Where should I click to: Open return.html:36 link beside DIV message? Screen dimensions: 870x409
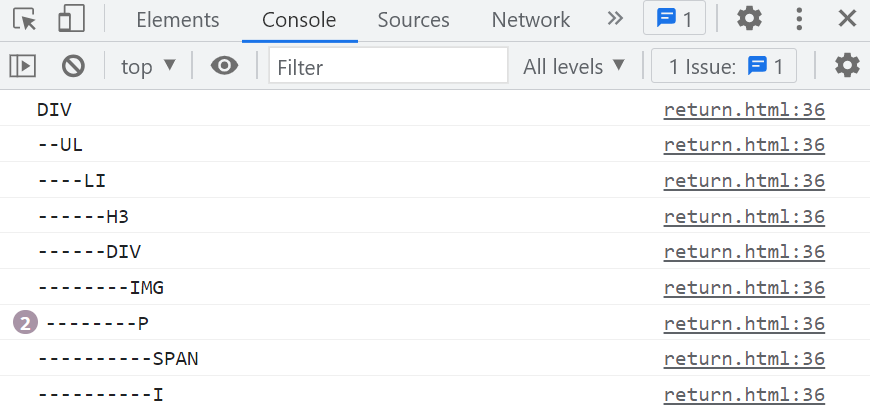pos(744,110)
